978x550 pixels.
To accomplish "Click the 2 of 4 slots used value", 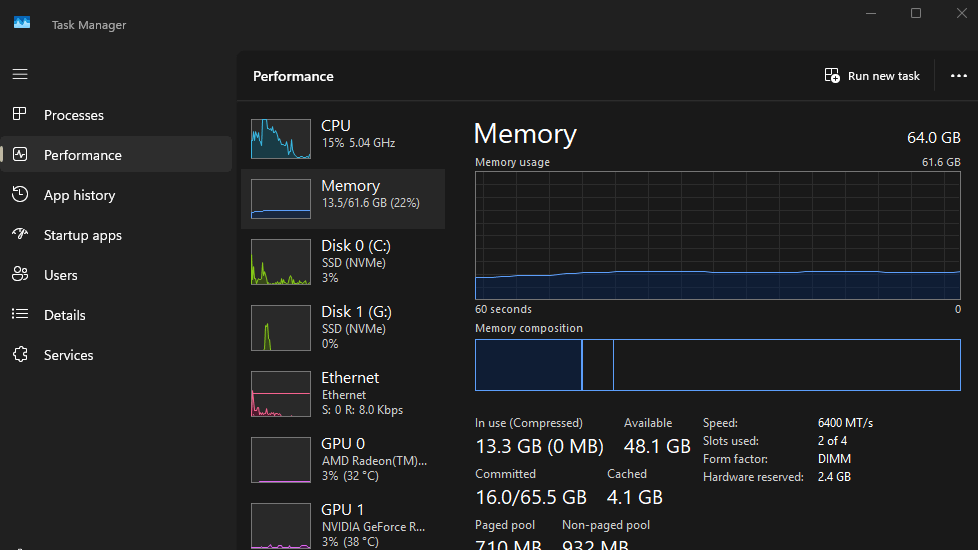I will point(832,441).
